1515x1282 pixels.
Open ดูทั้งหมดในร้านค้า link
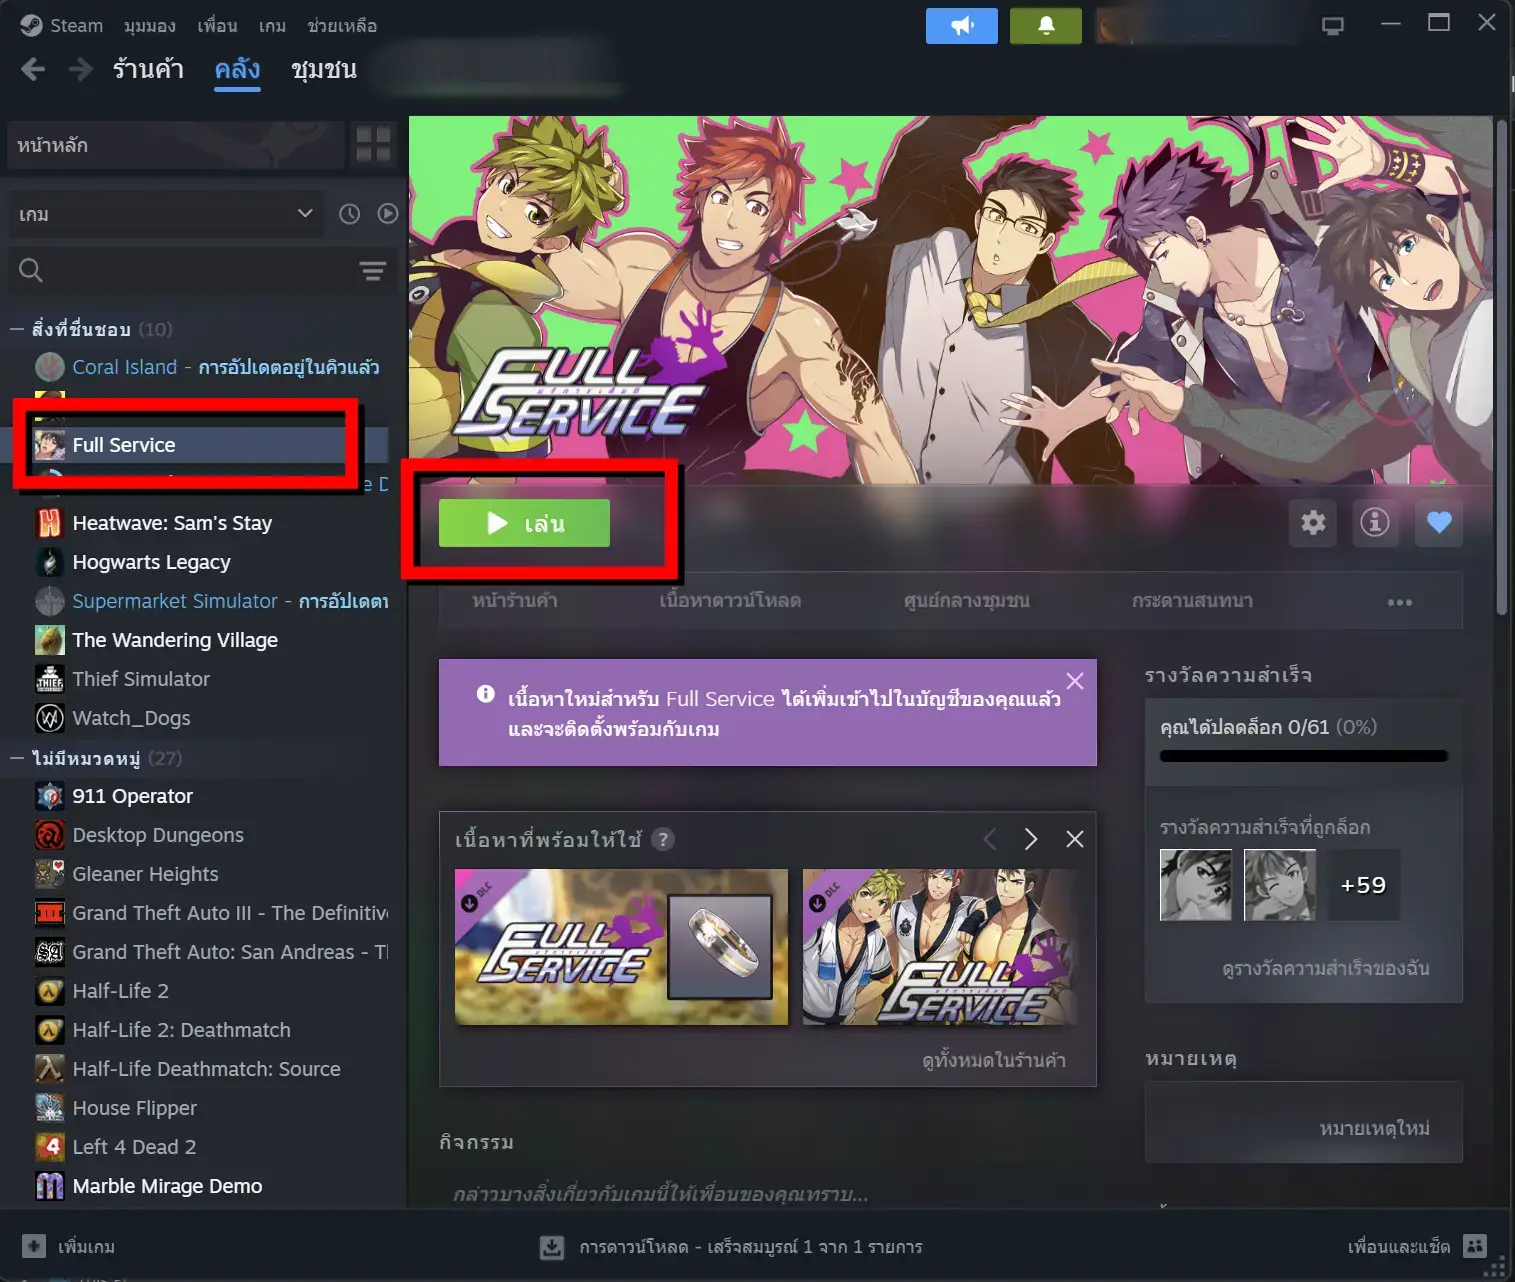pos(994,1060)
